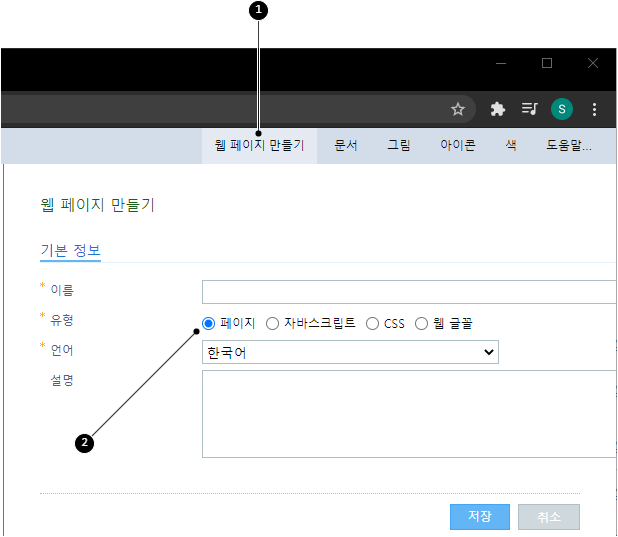Focus the 이름 text field

point(409,292)
